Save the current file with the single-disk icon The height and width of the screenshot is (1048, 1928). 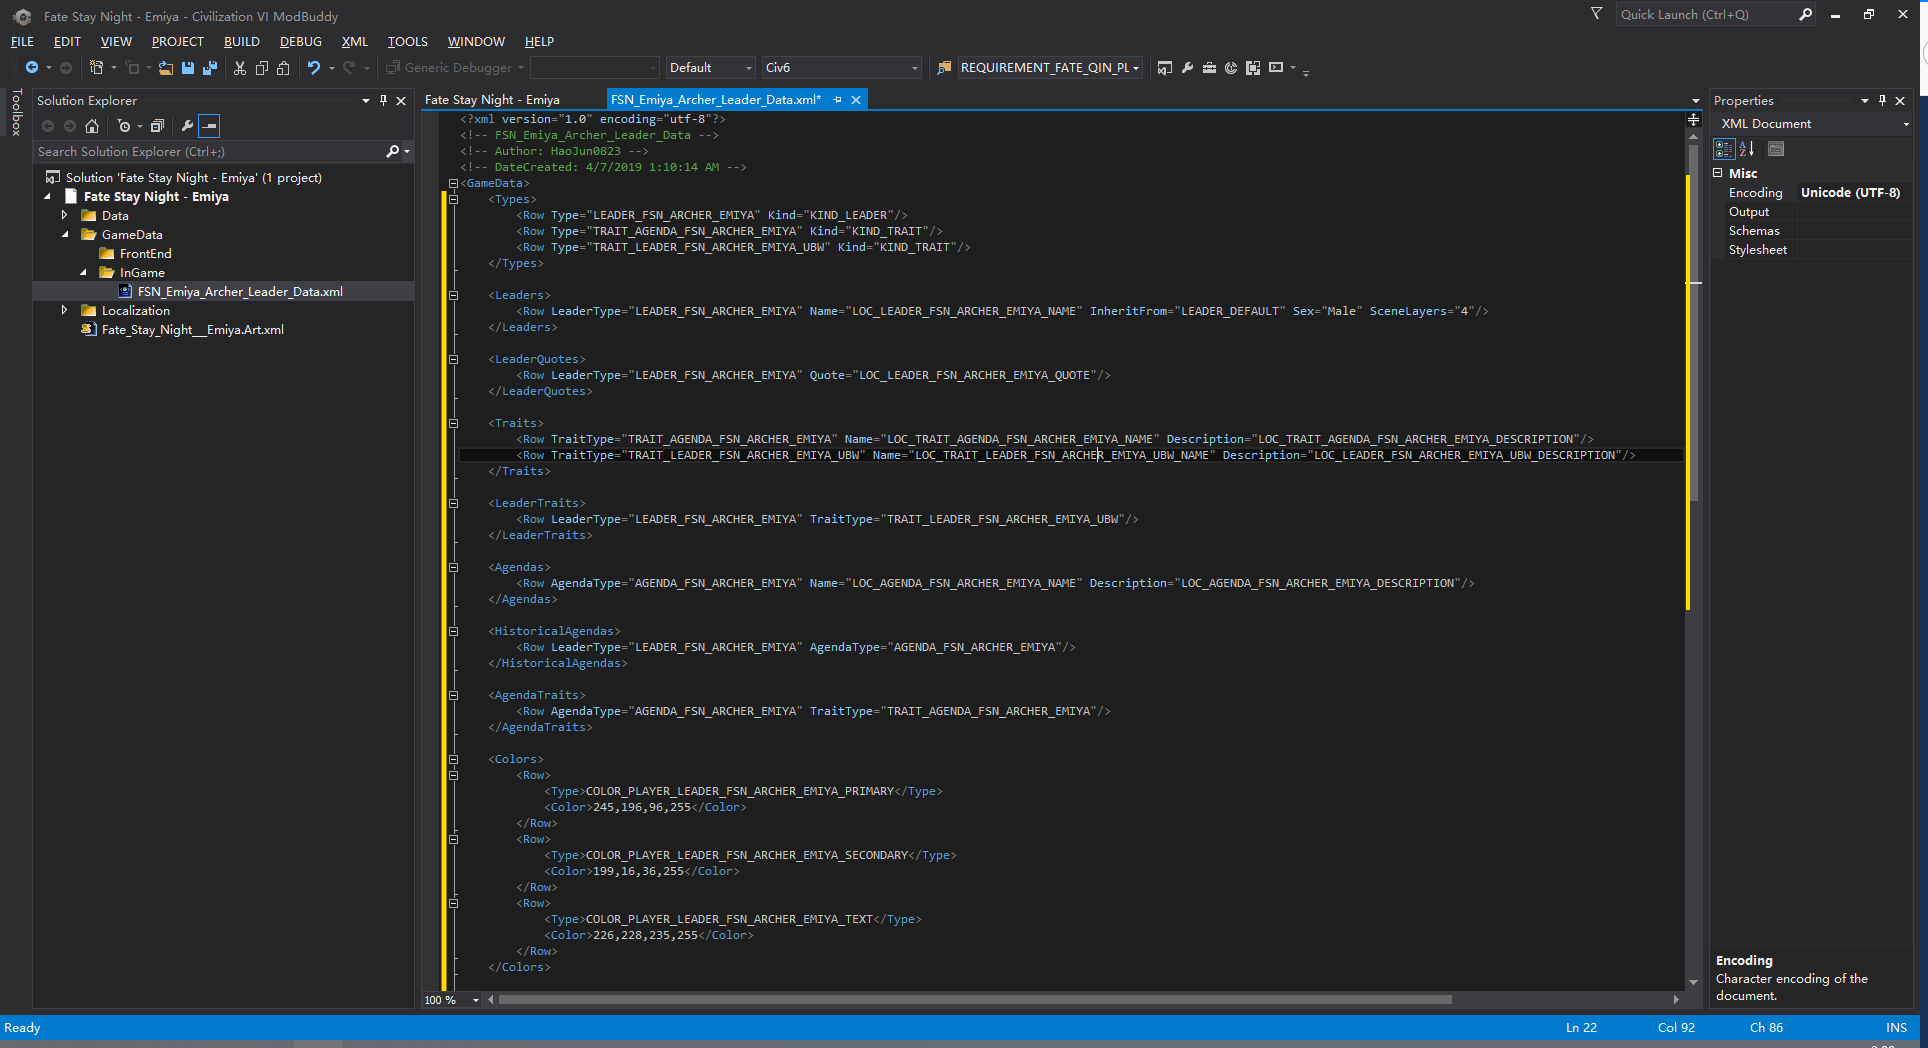188,68
